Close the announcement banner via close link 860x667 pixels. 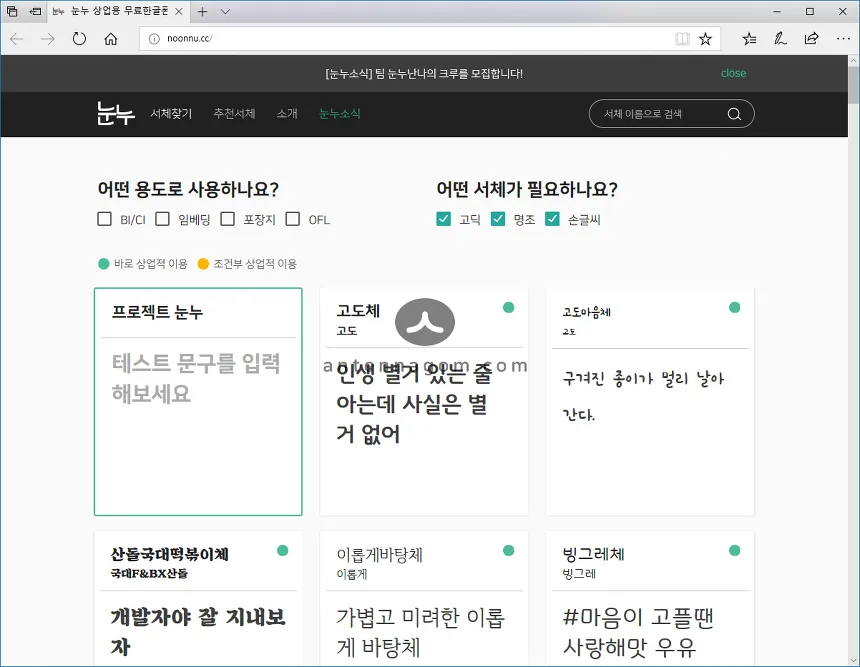[x=733, y=73]
